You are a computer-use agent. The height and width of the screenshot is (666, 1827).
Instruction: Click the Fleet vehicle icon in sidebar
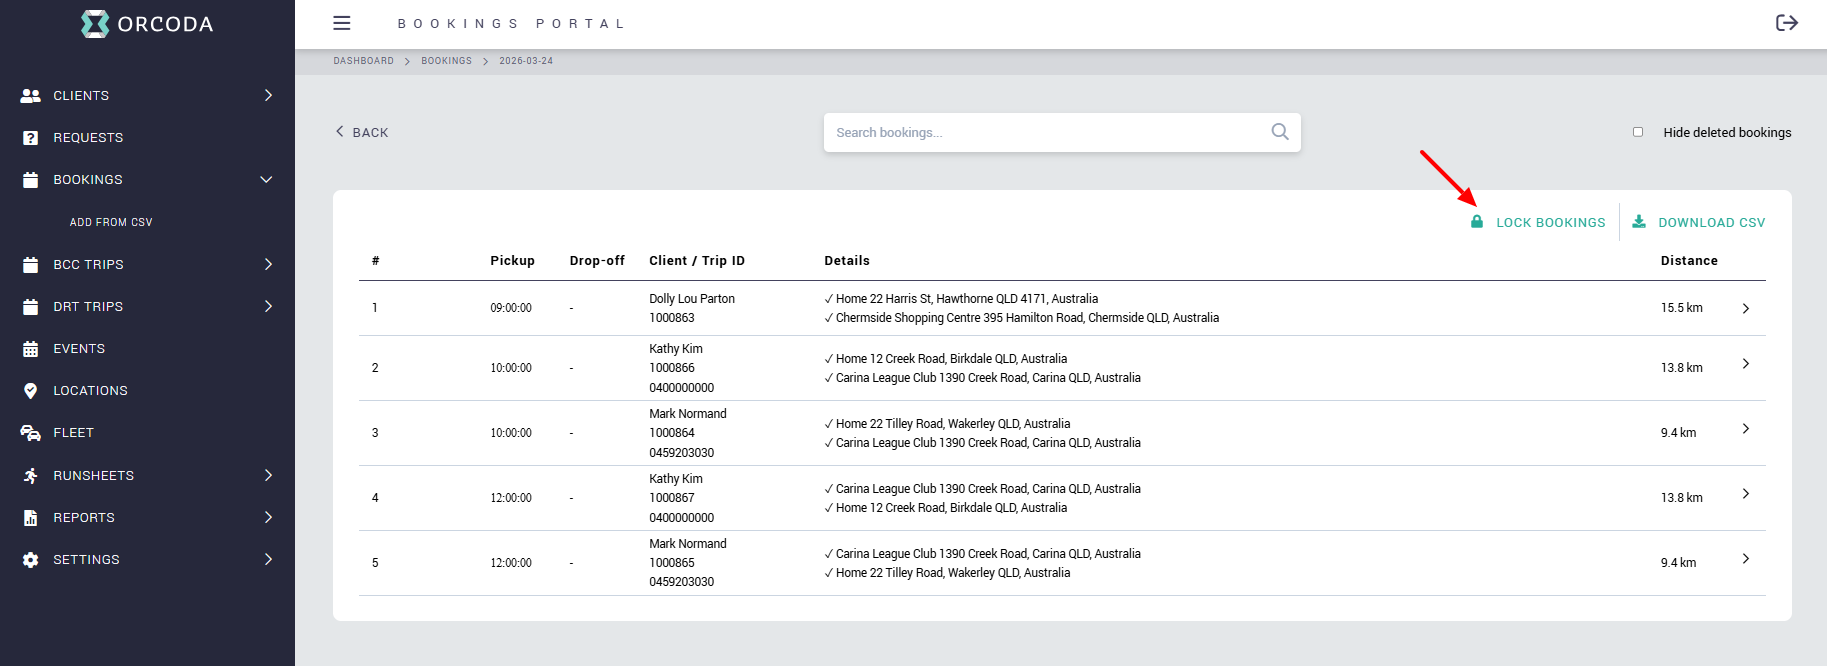pyautogui.click(x=31, y=433)
